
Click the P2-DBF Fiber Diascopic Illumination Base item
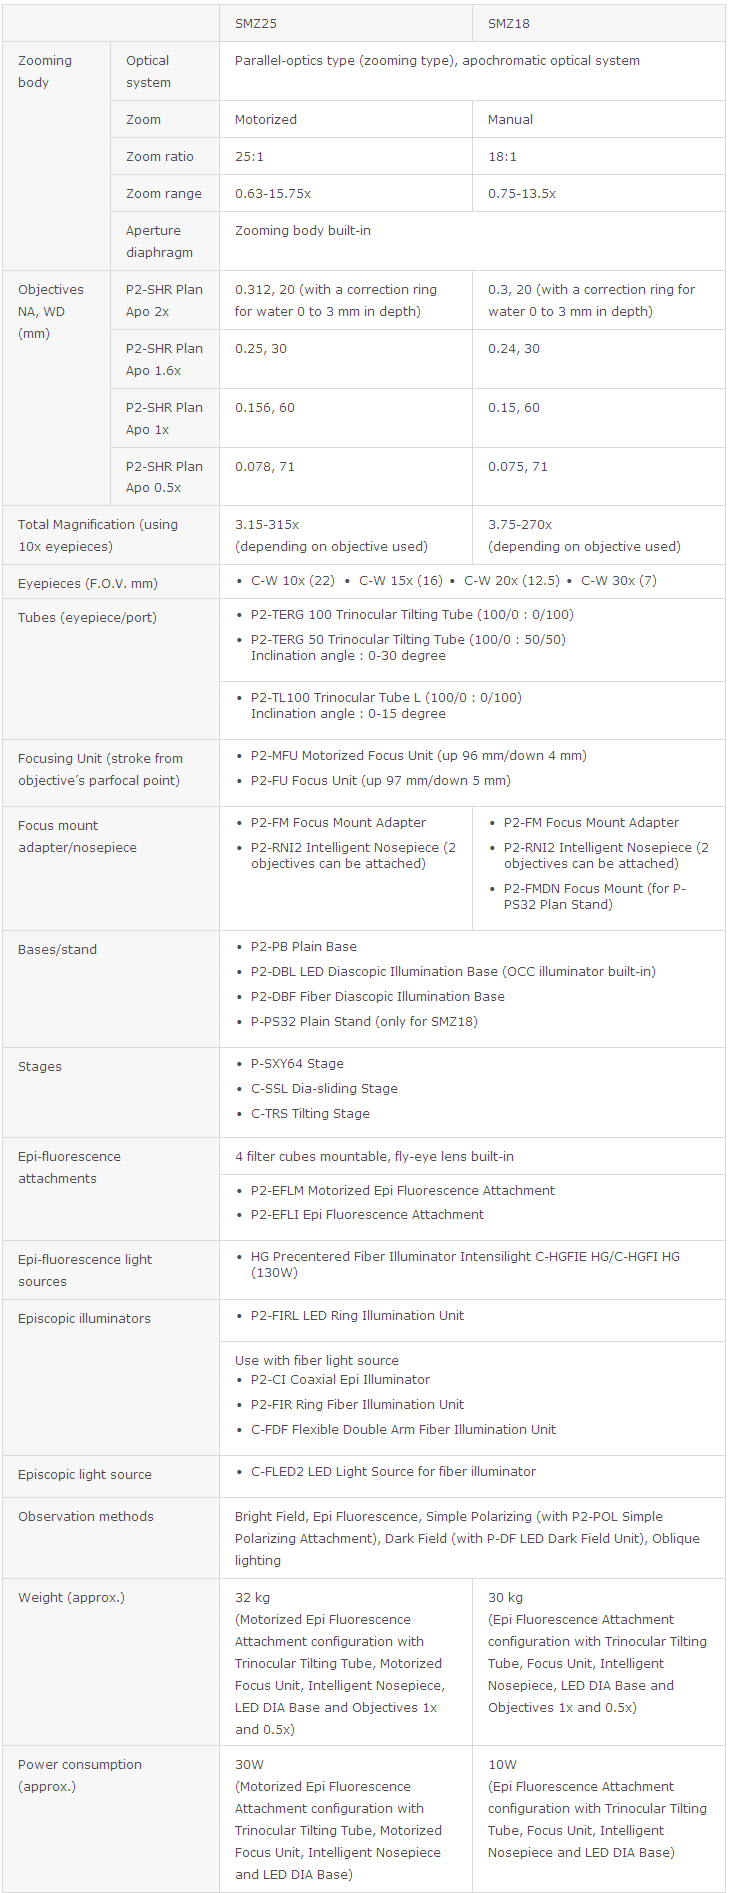(377, 997)
